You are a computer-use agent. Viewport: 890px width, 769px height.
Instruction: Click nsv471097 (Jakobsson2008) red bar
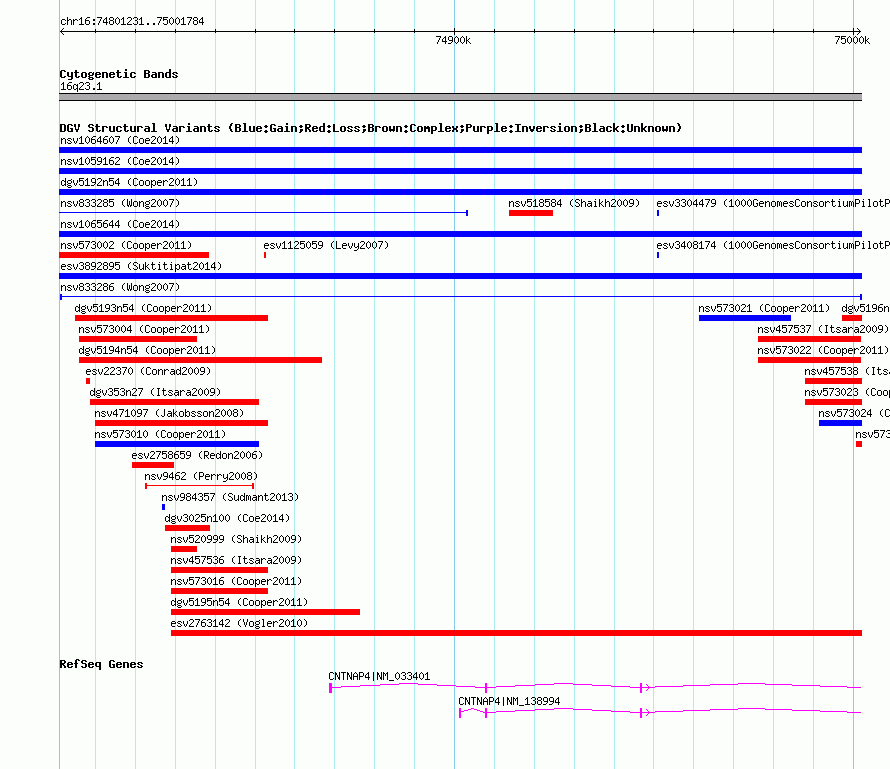pos(181,423)
